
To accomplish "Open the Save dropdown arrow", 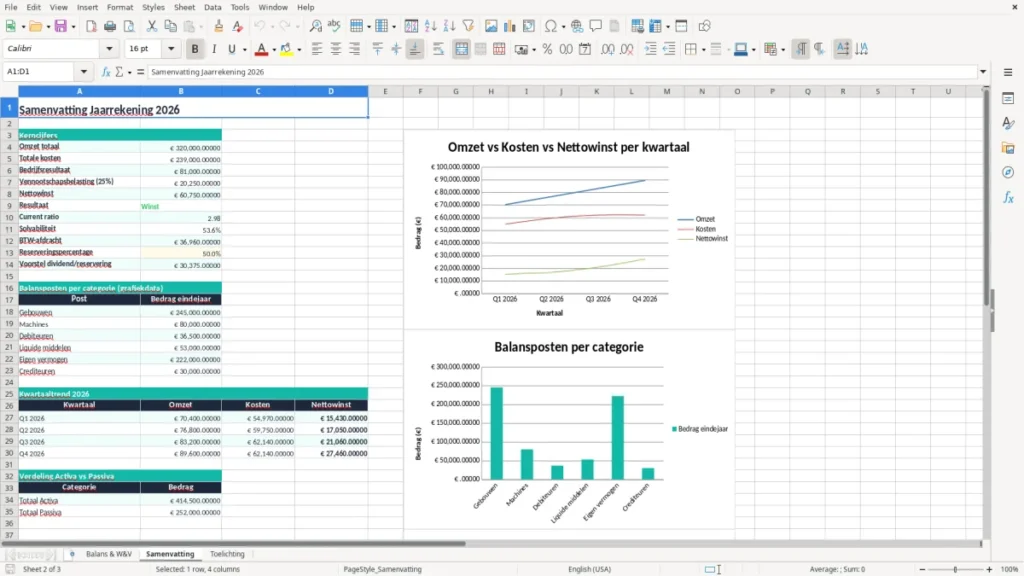I will pyautogui.click(x=73, y=27).
